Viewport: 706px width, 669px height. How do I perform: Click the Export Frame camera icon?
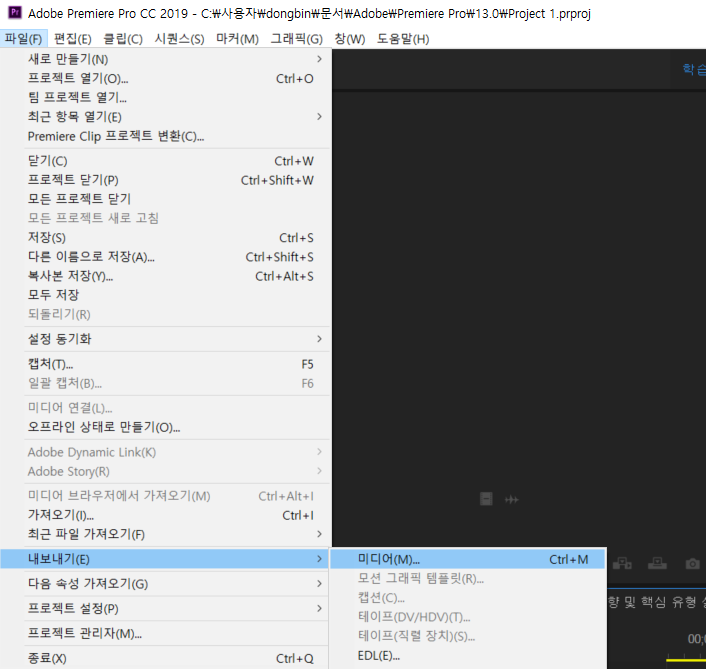coord(692,563)
